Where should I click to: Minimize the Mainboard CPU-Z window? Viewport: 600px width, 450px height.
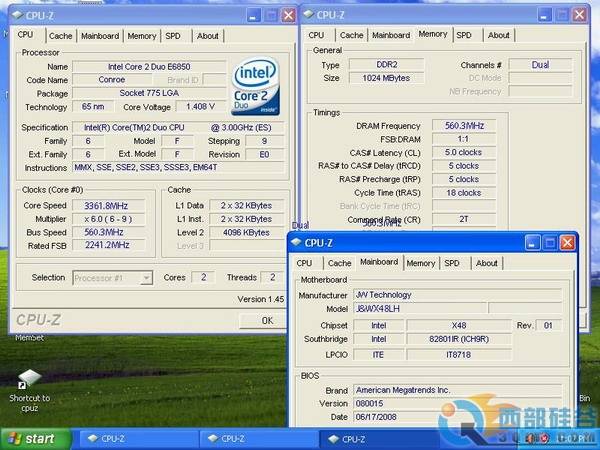(532, 243)
